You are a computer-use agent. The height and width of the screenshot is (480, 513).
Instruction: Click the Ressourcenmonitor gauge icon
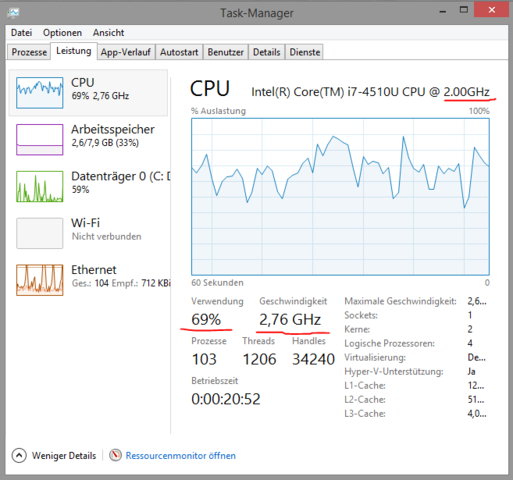click(115, 455)
